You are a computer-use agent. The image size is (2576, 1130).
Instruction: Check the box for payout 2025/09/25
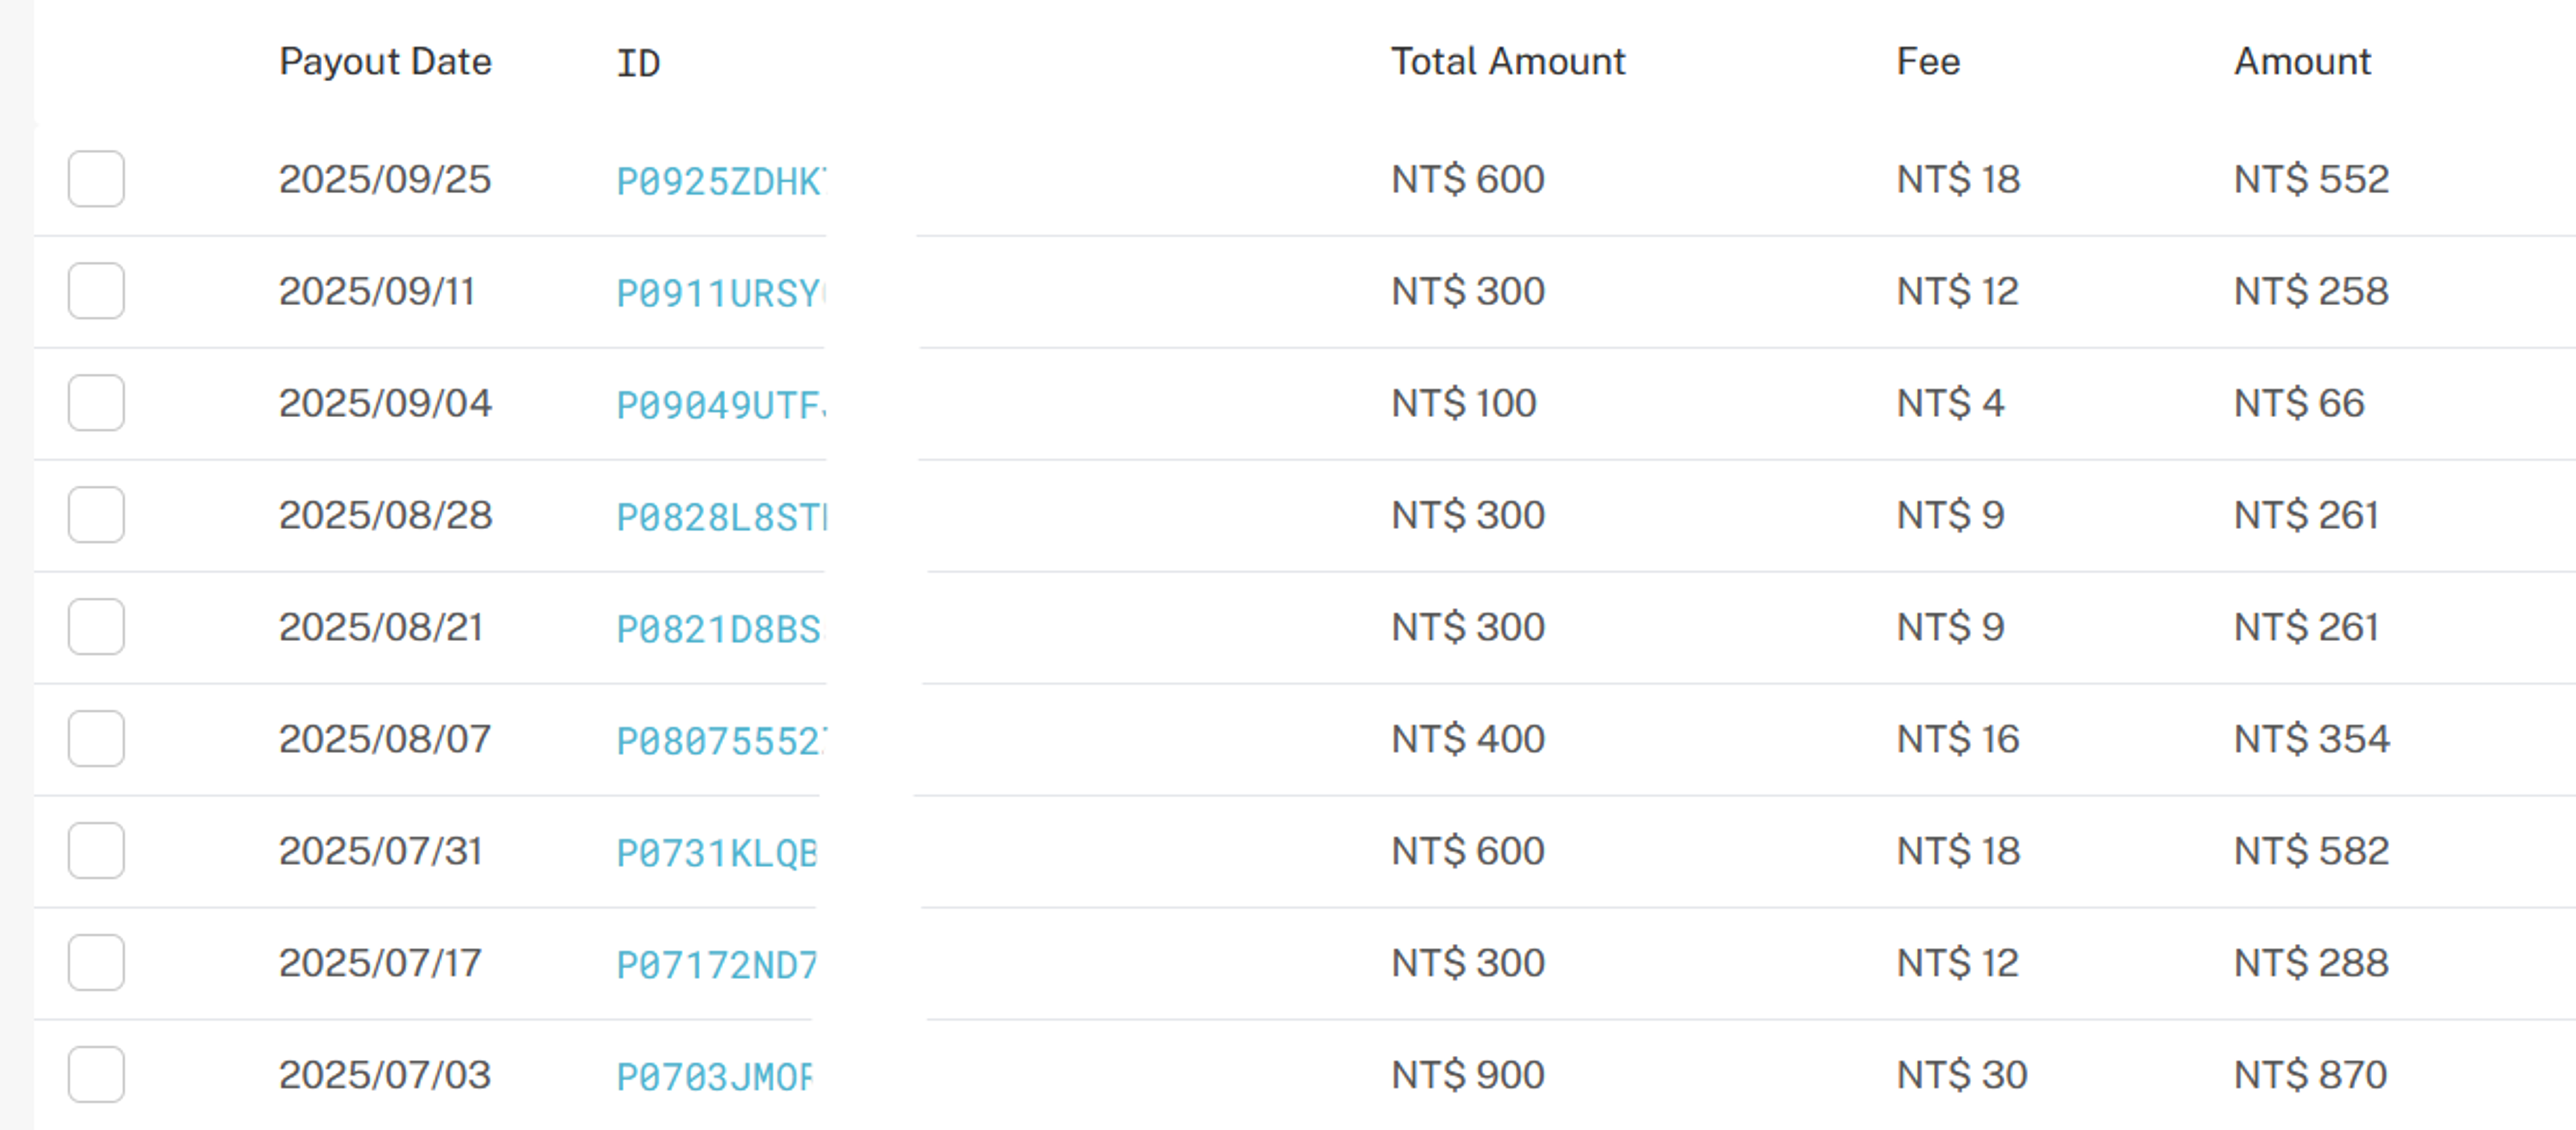tap(96, 179)
